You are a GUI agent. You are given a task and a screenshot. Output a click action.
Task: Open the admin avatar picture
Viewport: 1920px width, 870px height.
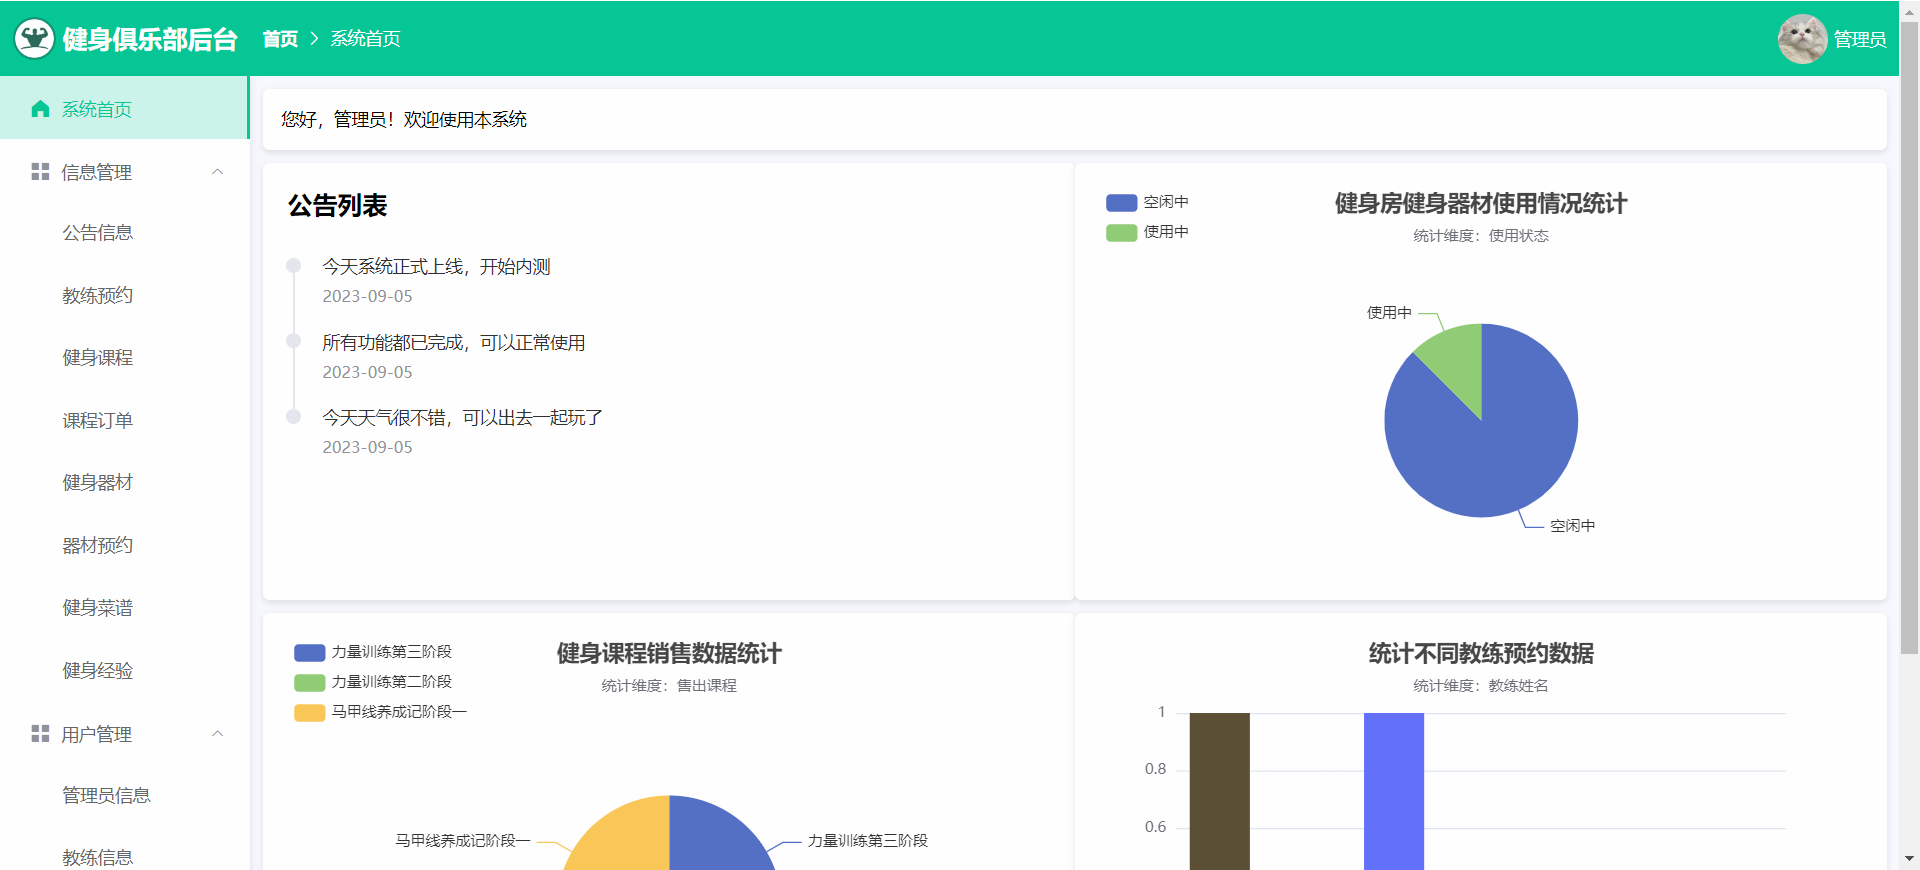(x=1802, y=39)
